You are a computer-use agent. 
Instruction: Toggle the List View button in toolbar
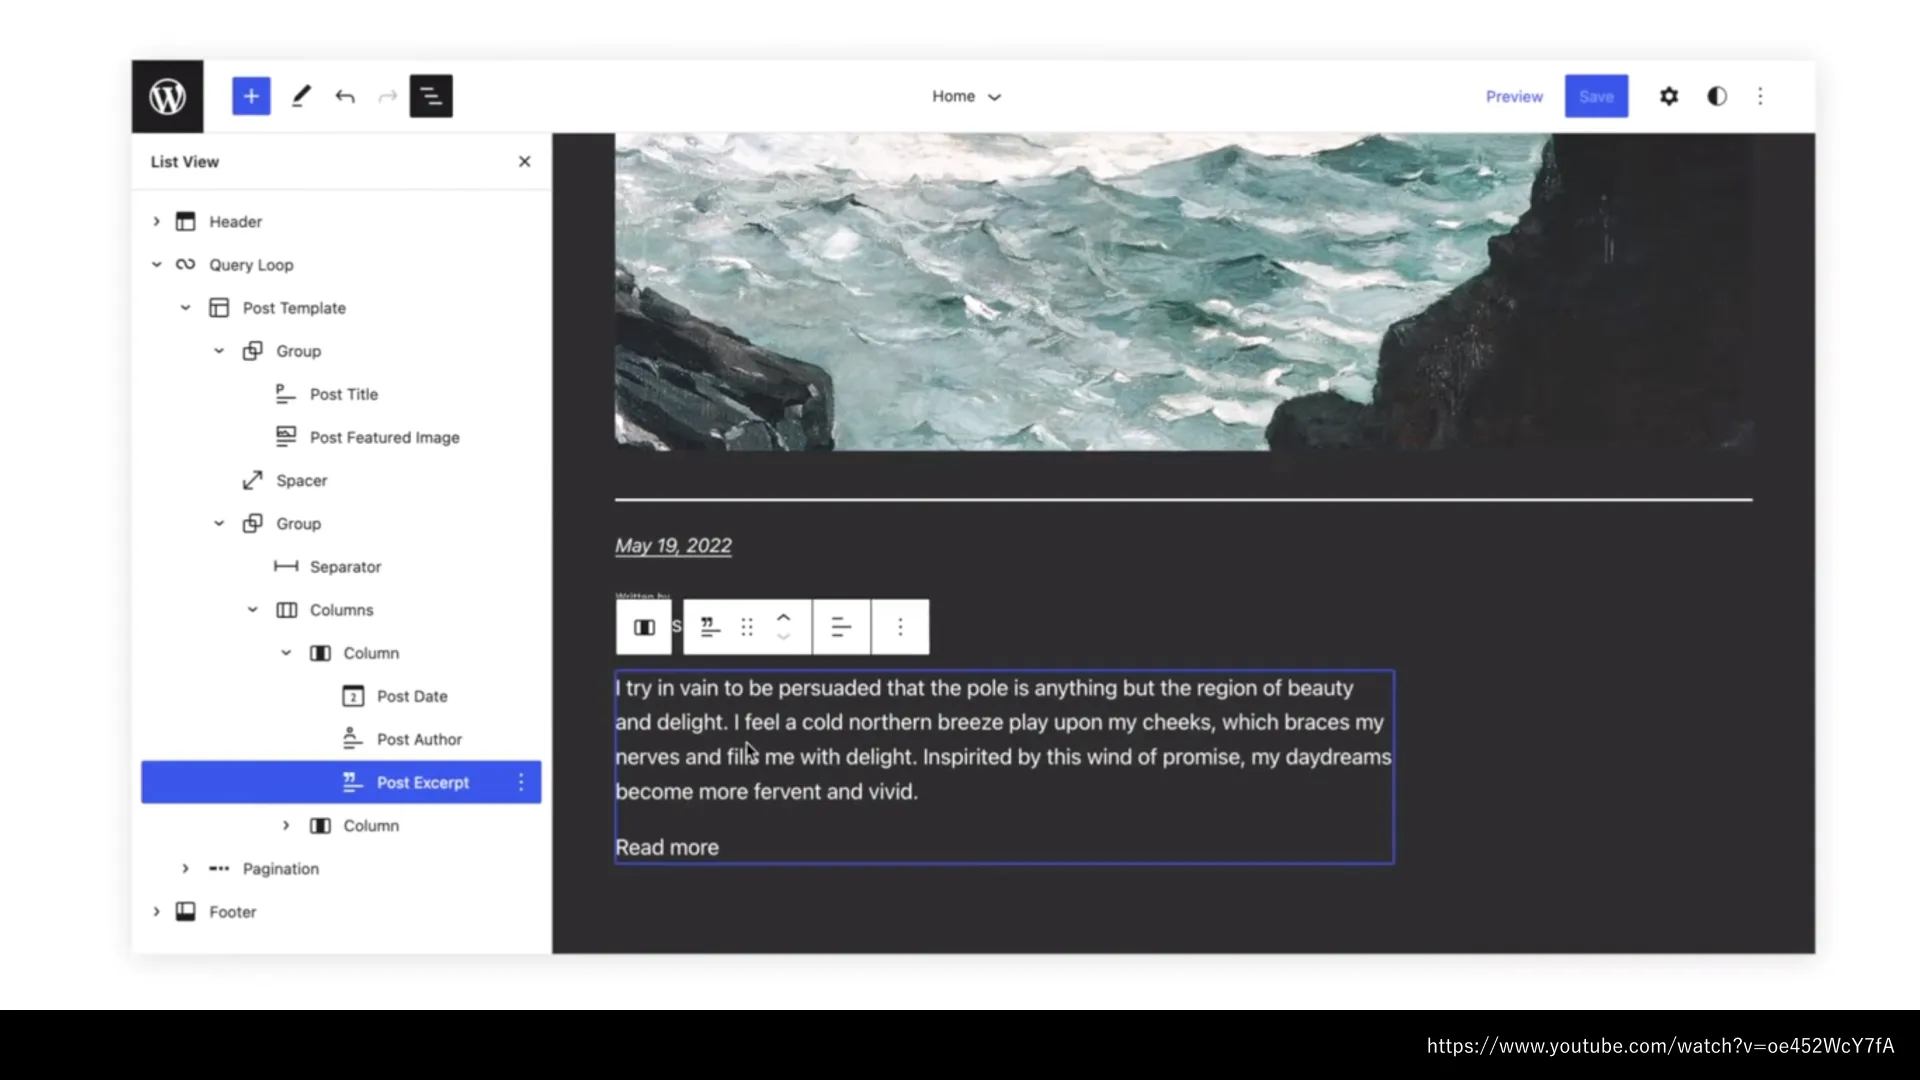pyautogui.click(x=431, y=96)
